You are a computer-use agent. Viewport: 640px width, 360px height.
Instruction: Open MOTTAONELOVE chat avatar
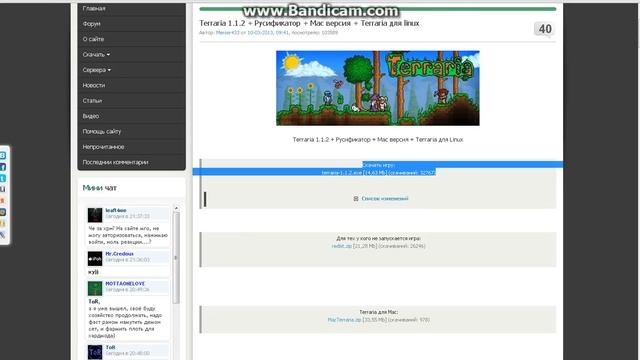pyautogui.click(x=95, y=289)
